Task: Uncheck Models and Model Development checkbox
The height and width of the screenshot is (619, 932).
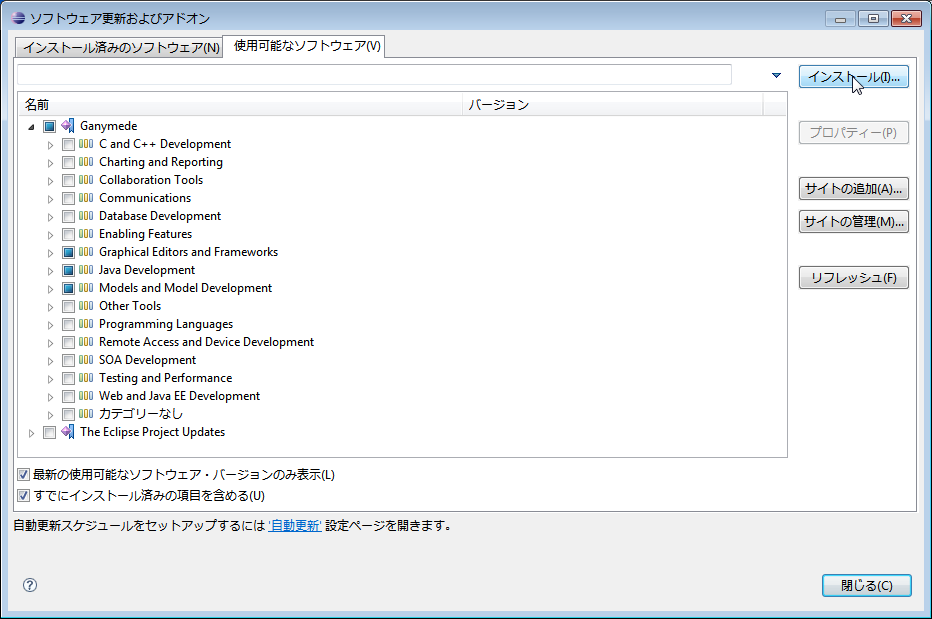Action: (68, 288)
